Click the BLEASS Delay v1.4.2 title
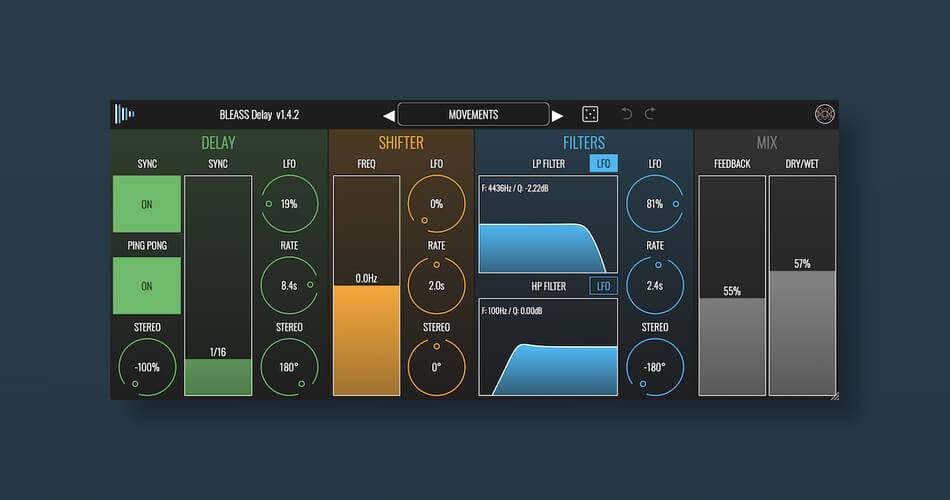Image resolution: width=950 pixels, height=500 pixels. pyautogui.click(x=259, y=115)
